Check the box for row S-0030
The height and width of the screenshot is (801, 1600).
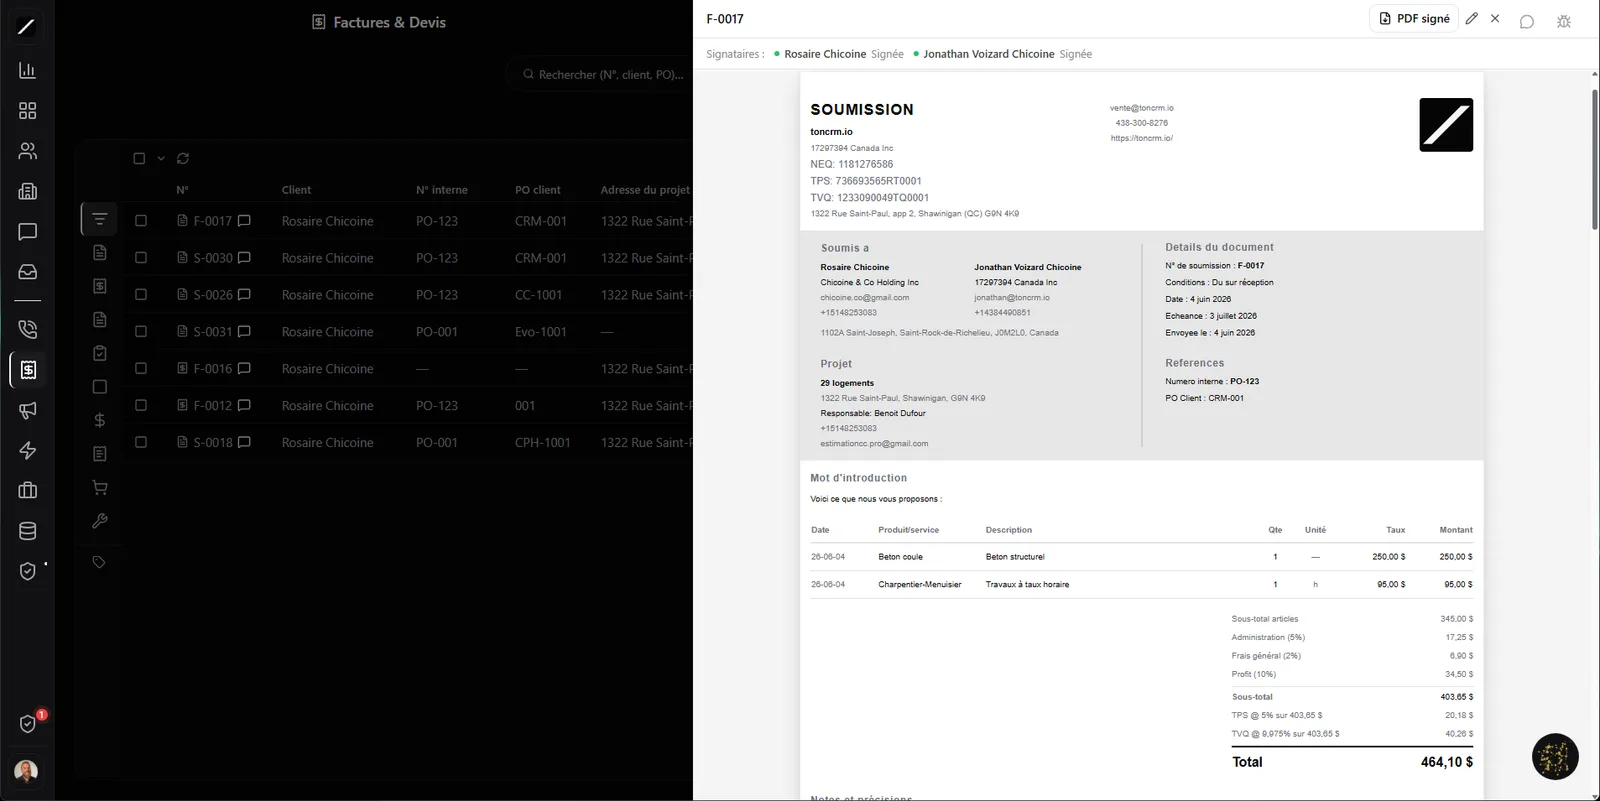(141, 258)
